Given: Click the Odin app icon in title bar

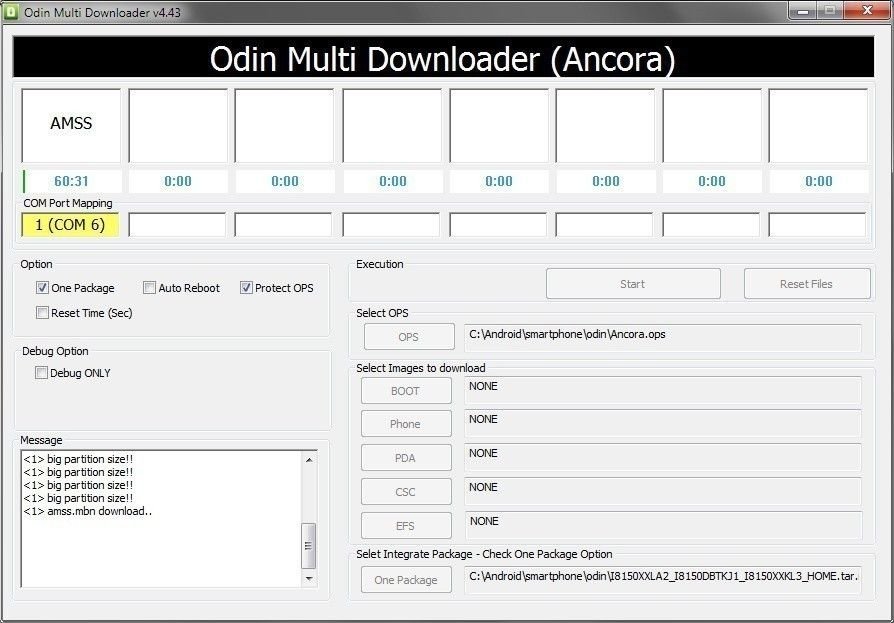Looking at the screenshot, I should pyautogui.click(x=11, y=11).
